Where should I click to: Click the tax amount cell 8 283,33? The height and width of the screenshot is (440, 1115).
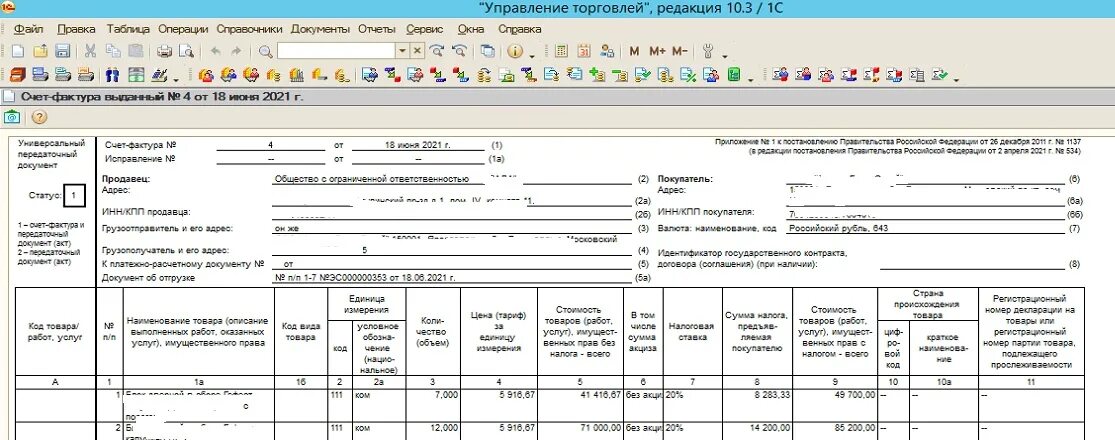pyautogui.click(x=757, y=405)
